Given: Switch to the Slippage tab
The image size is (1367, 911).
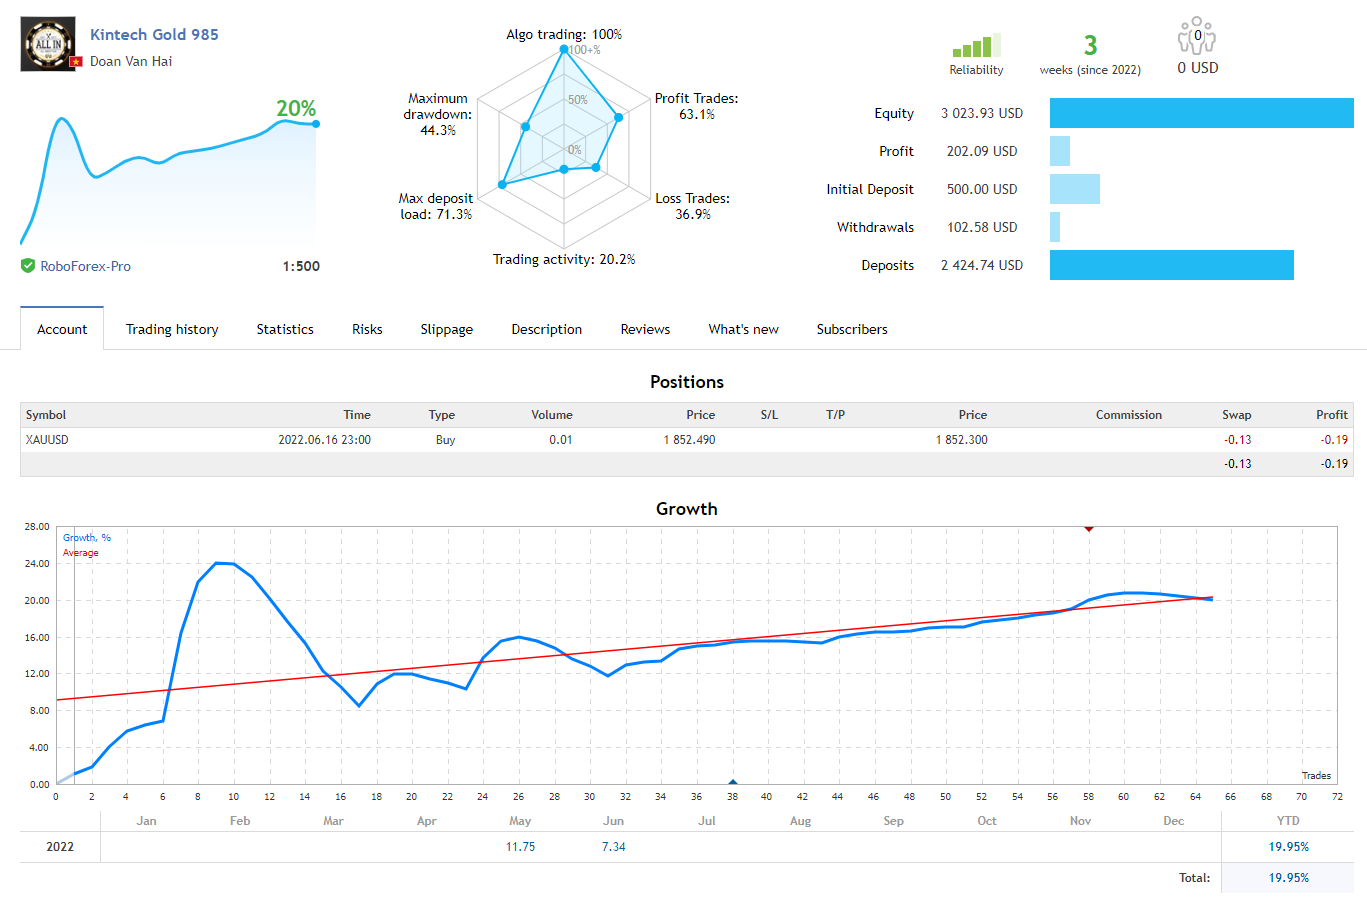Looking at the screenshot, I should (447, 329).
